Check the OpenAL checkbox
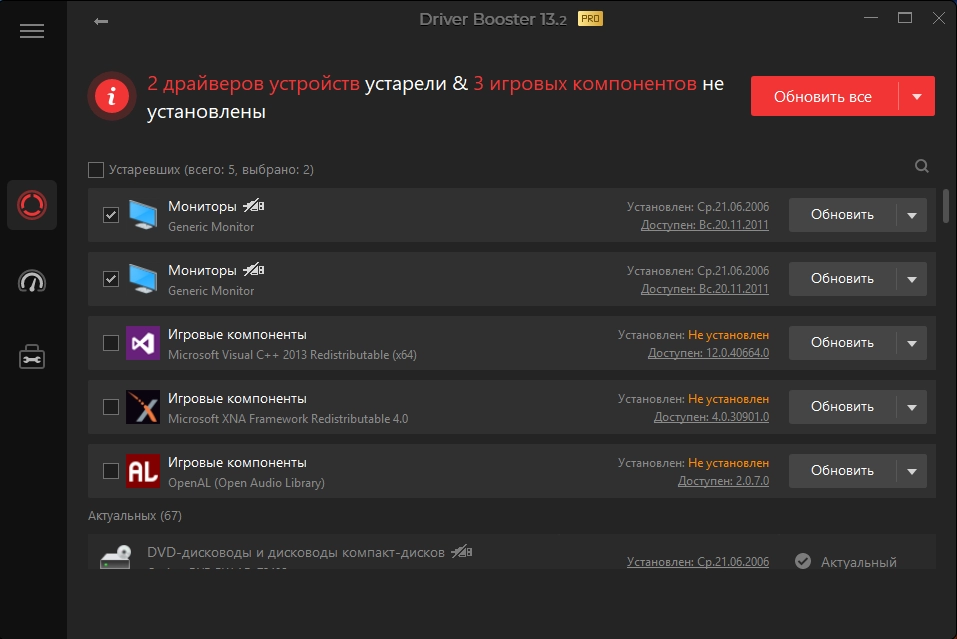Screen dimensions: 957x639 [x=110, y=471]
